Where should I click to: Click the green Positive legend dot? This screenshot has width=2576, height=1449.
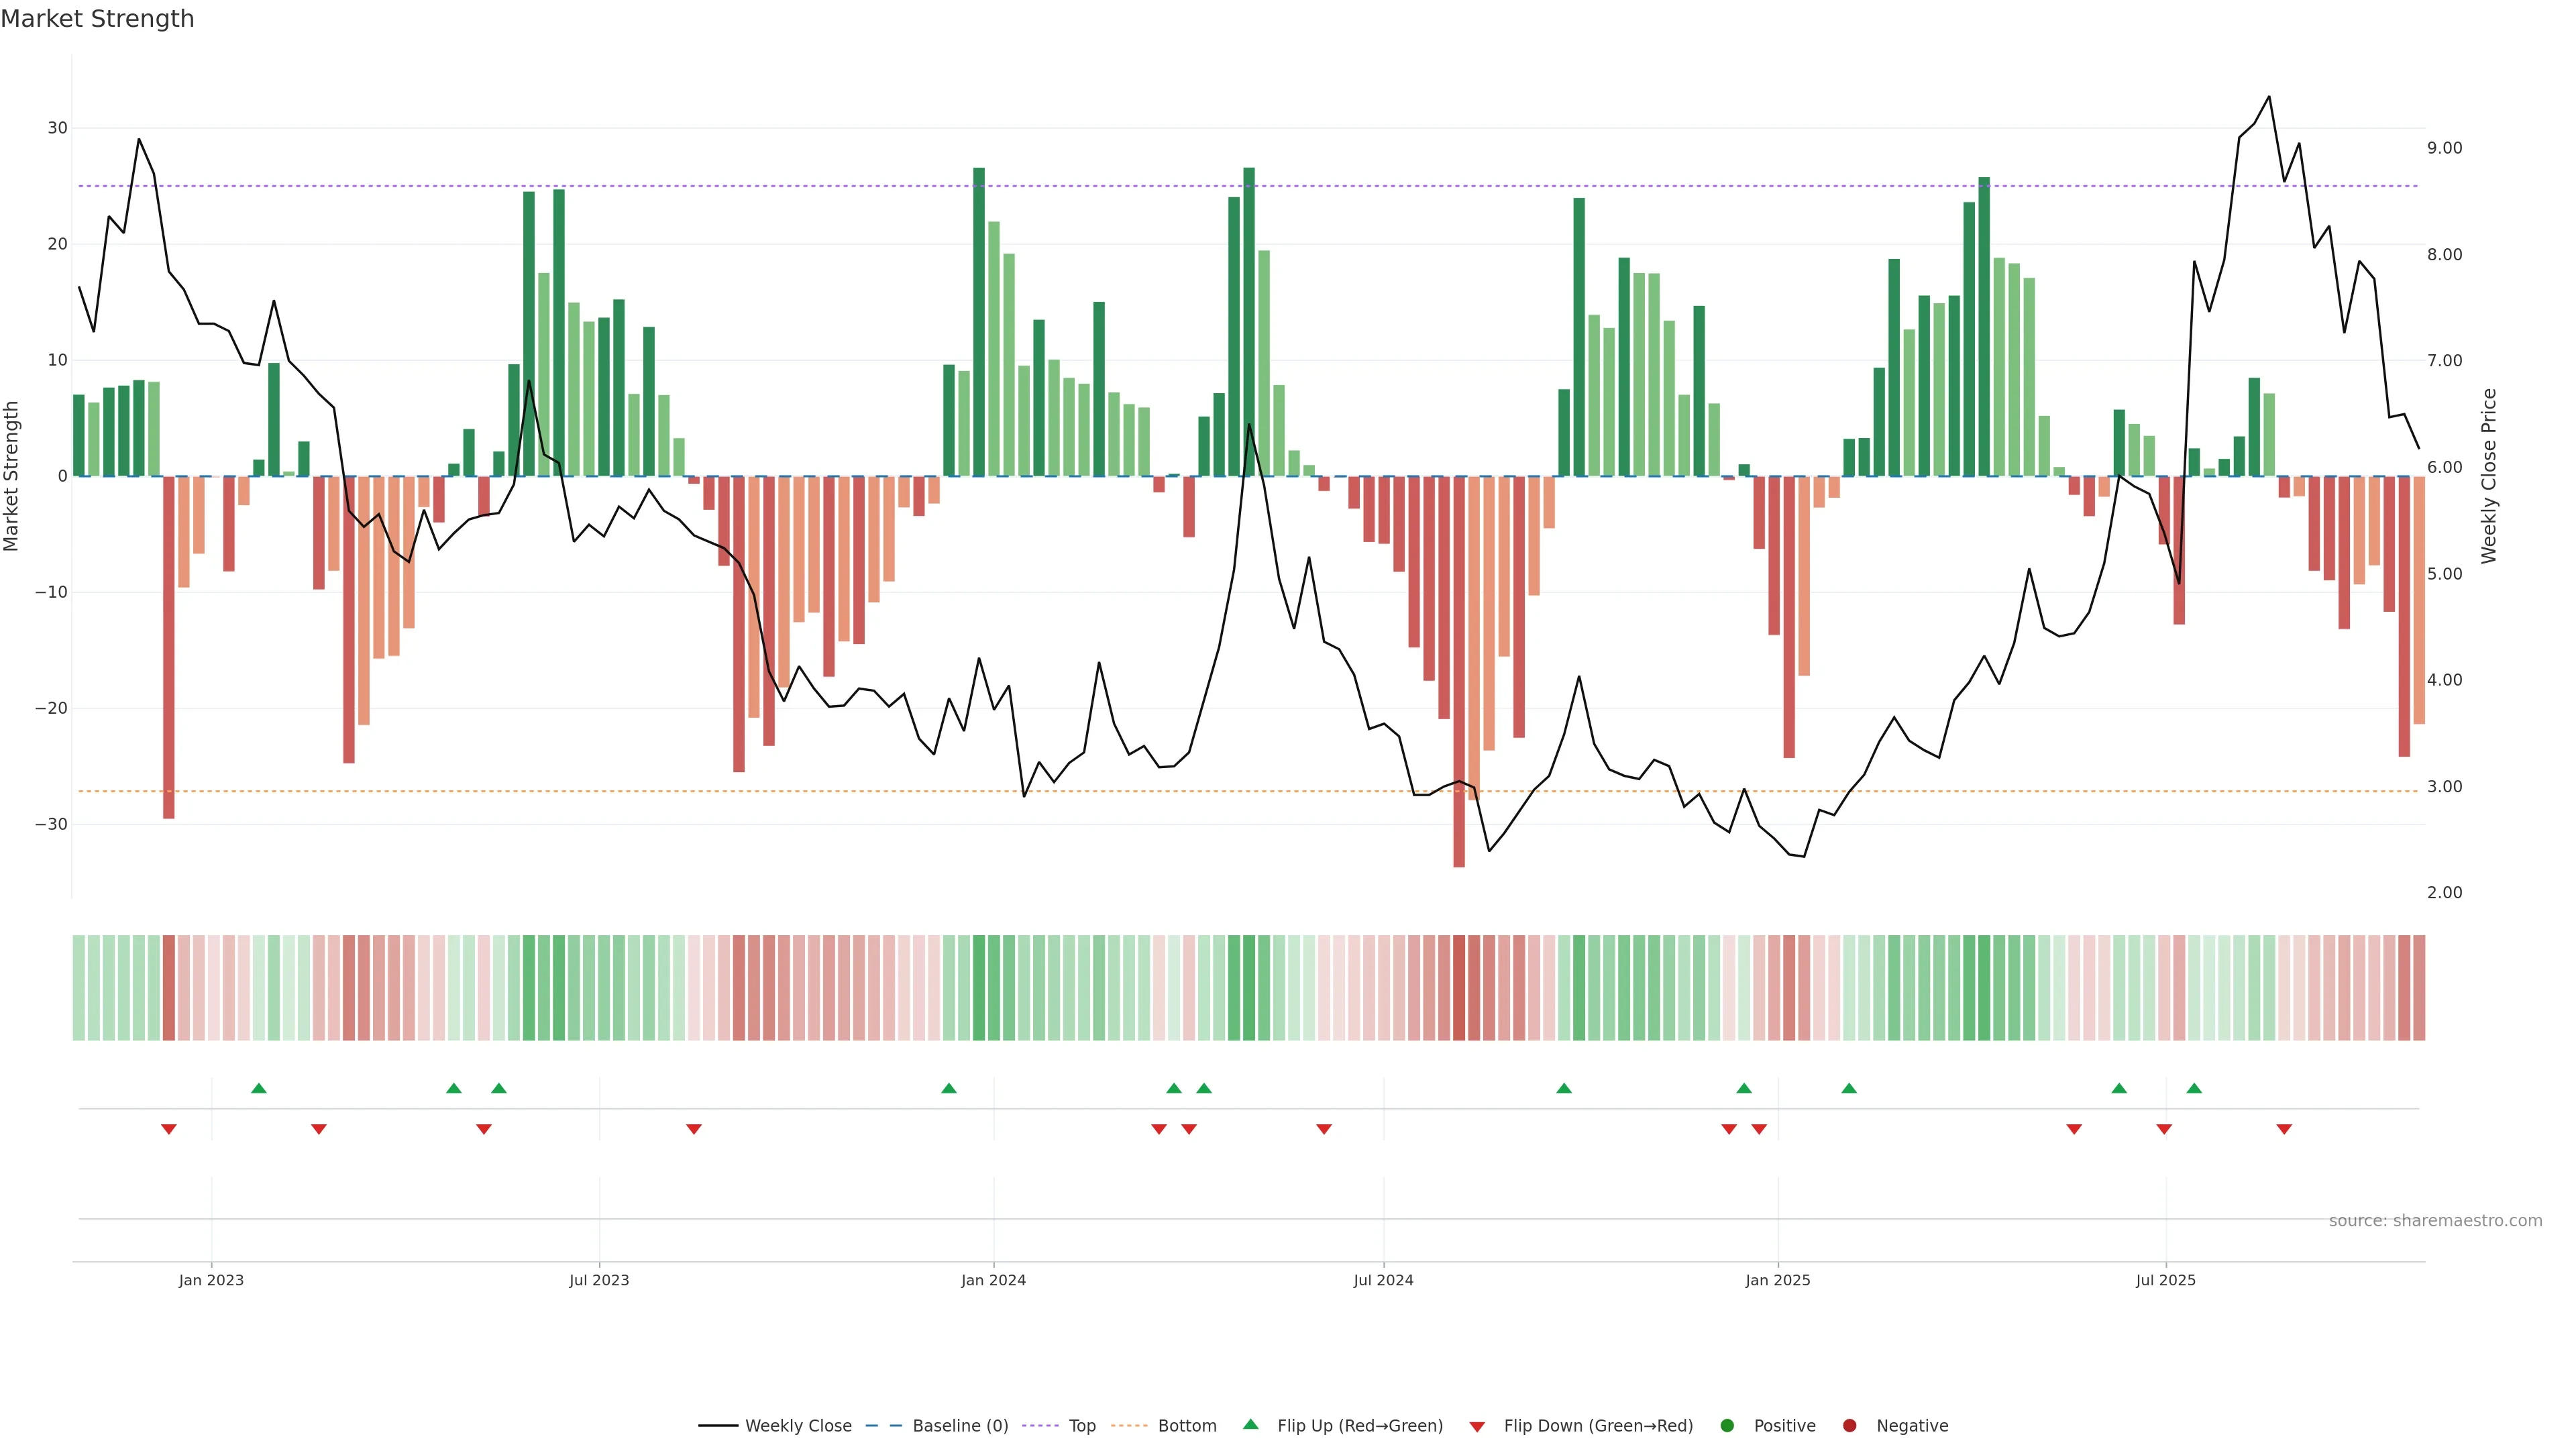1727,1426
